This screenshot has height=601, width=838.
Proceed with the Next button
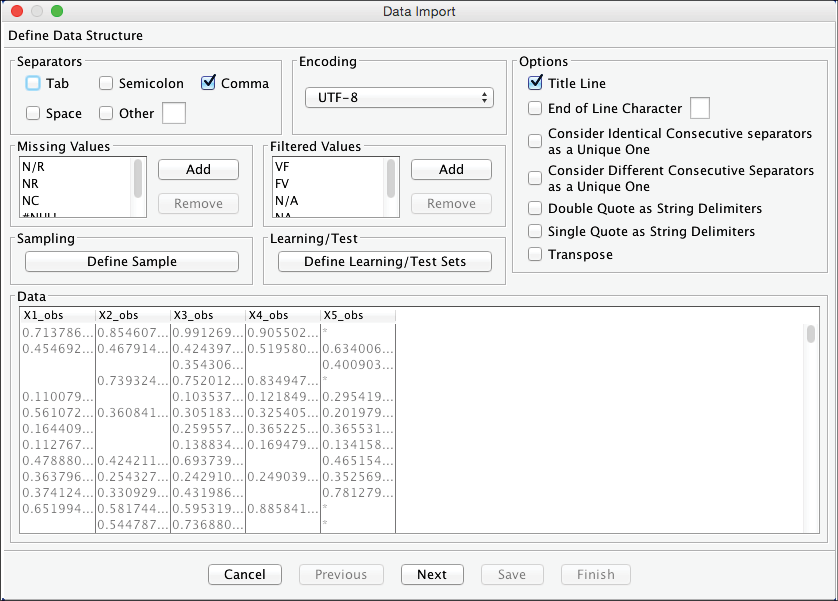coord(432,575)
